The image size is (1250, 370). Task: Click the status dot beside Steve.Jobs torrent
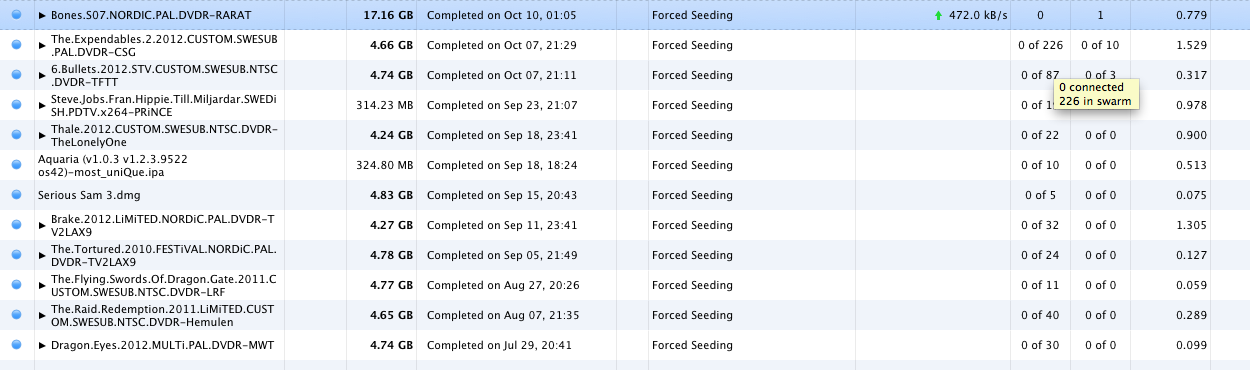point(16,105)
